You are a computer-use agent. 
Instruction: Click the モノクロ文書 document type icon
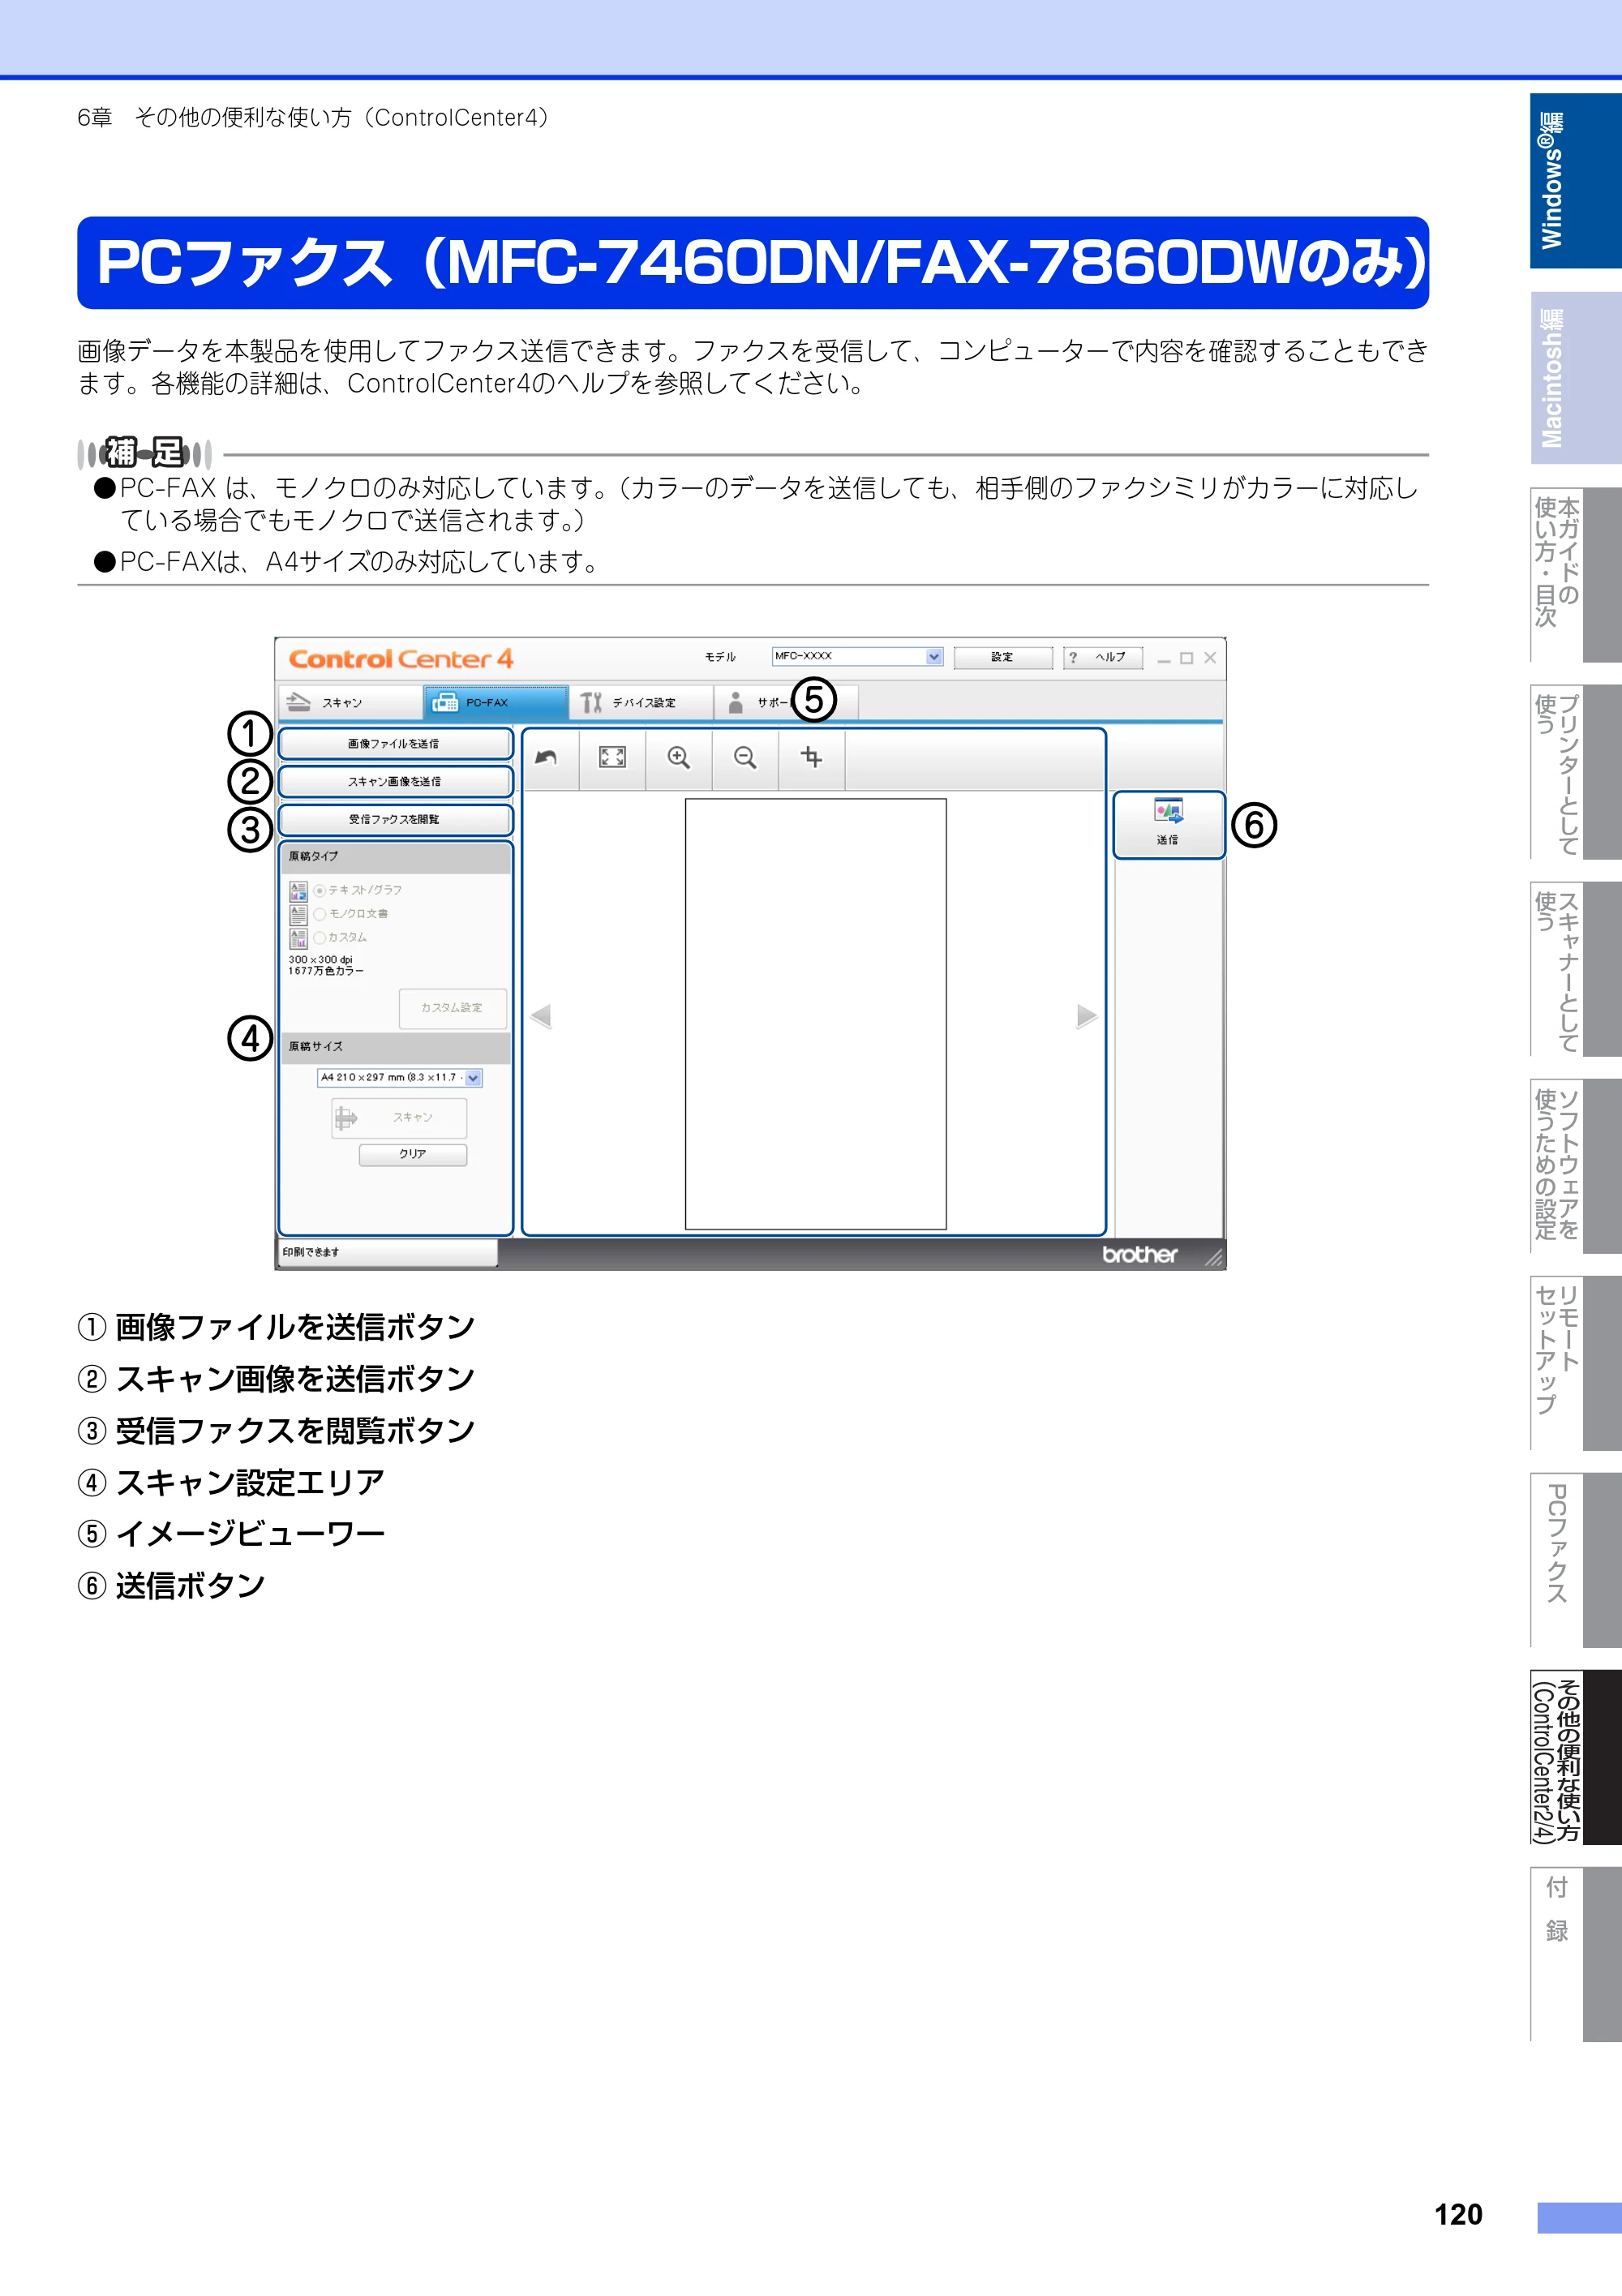point(298,914)
